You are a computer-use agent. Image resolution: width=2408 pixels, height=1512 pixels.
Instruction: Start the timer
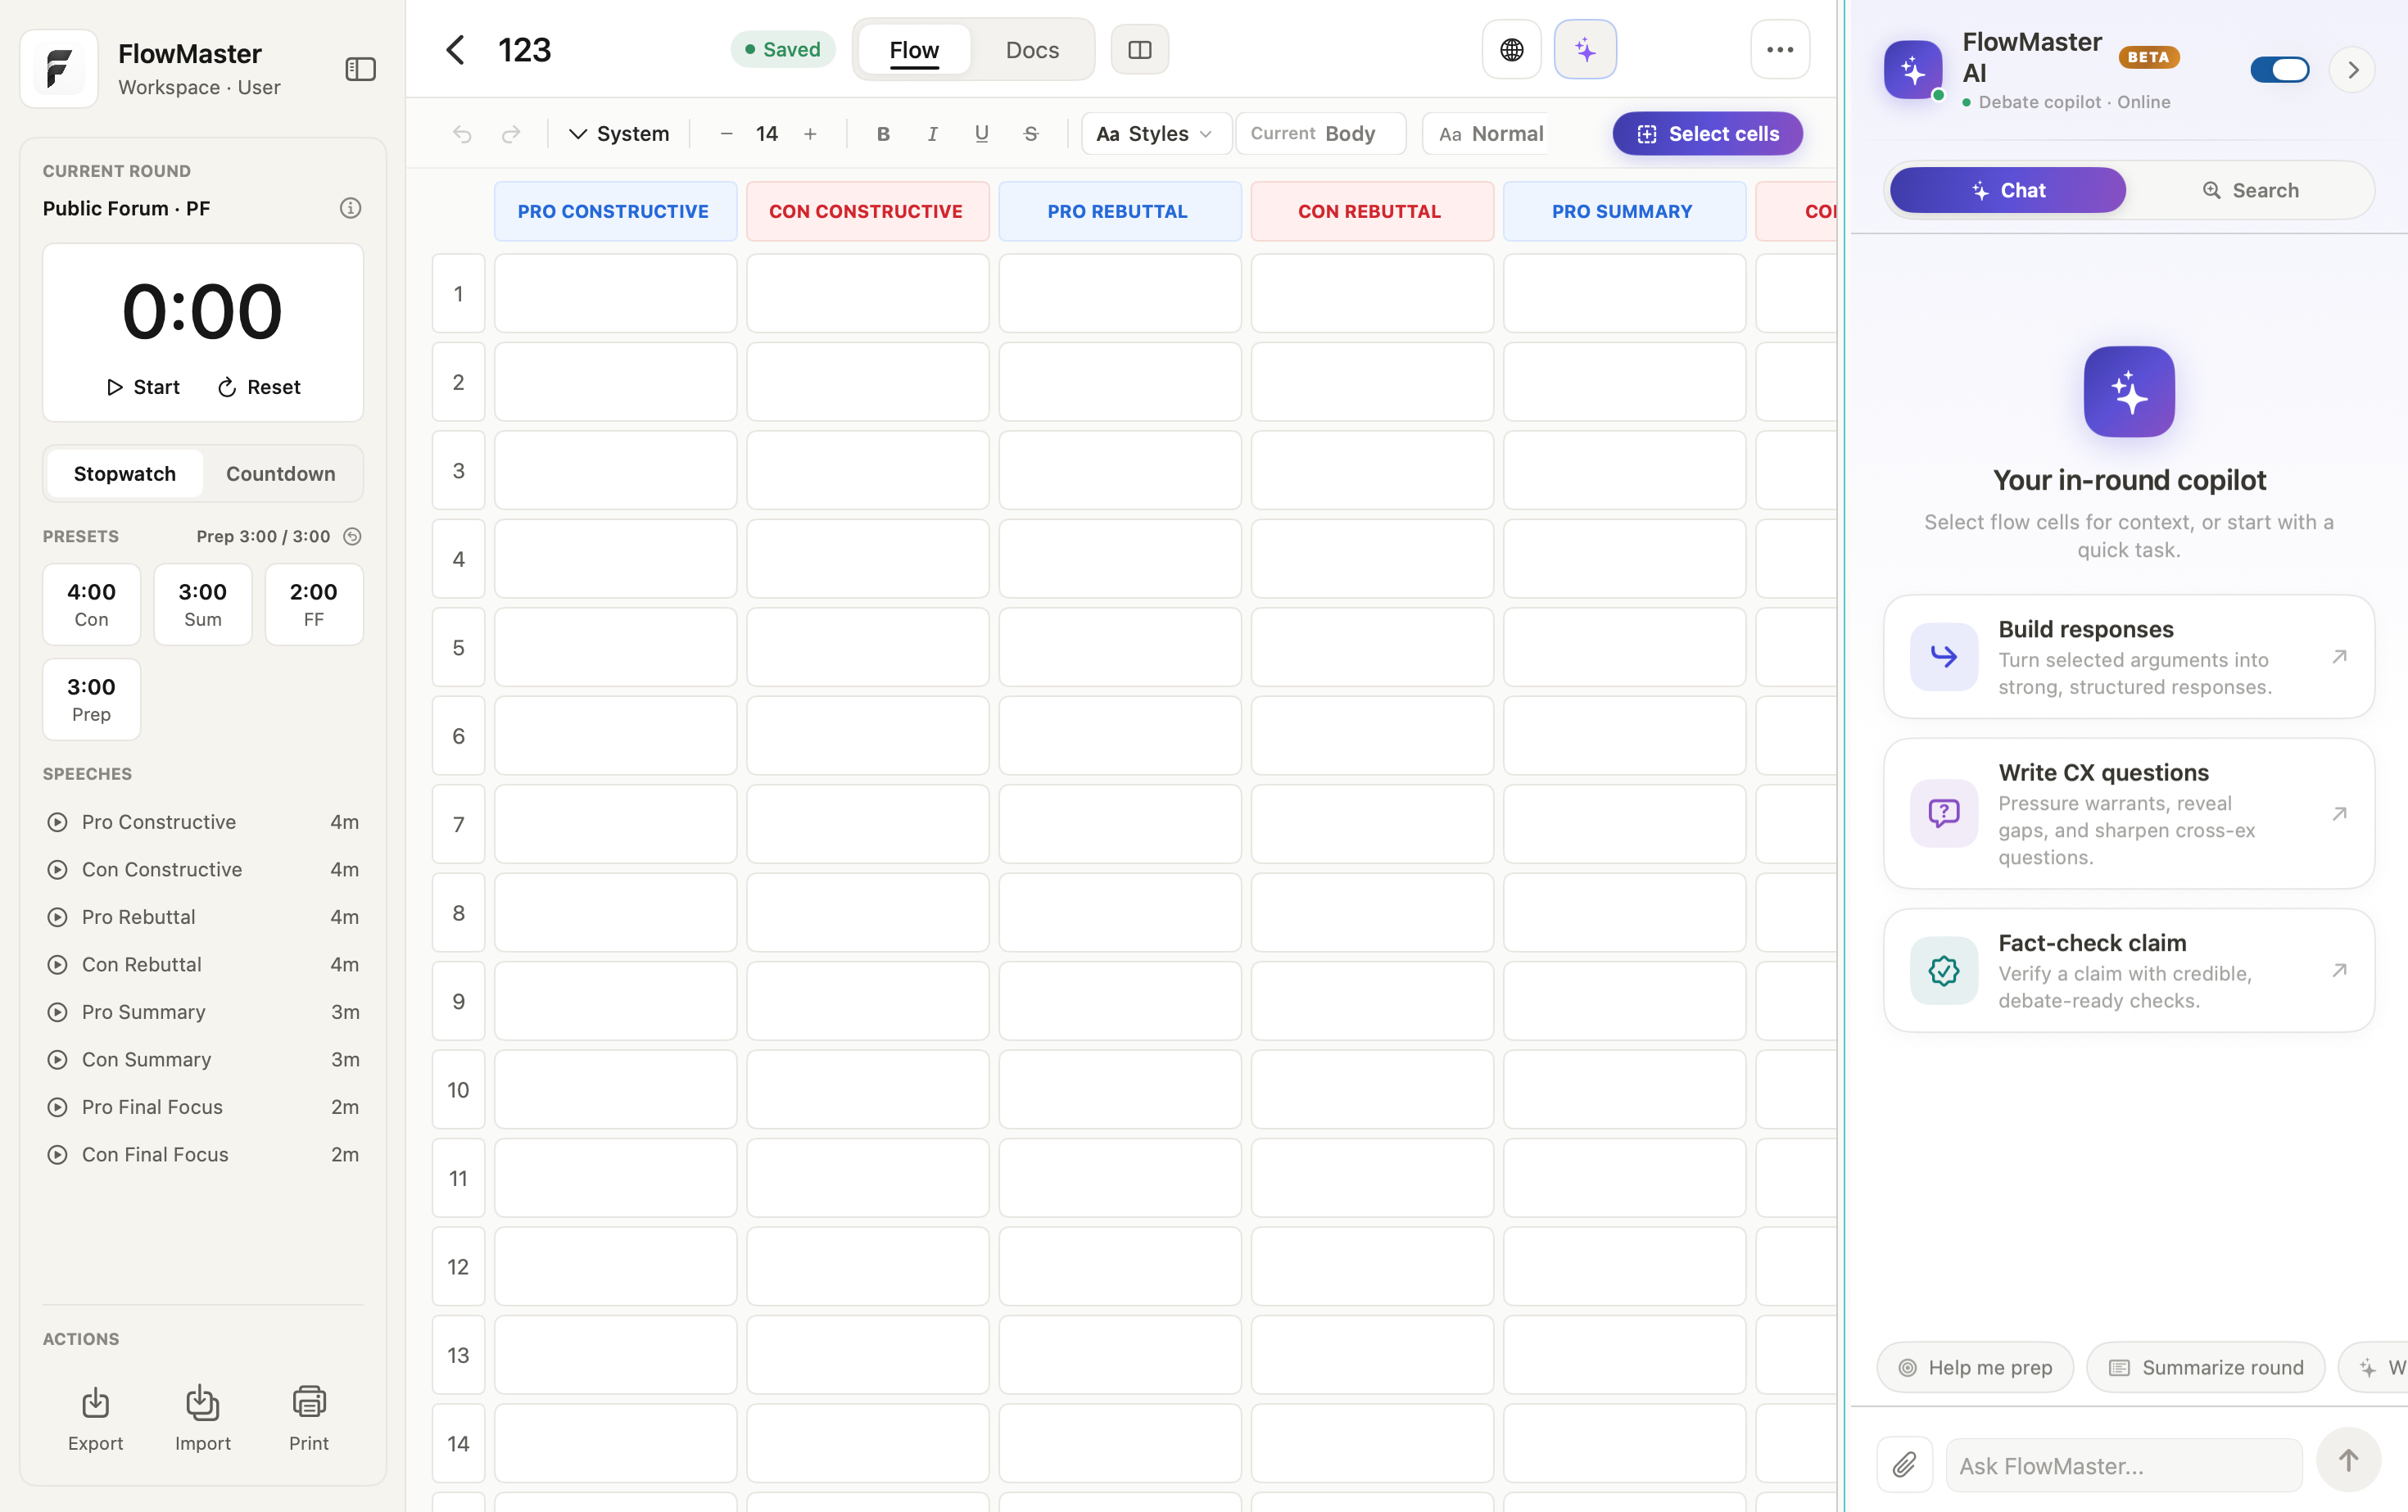point(143,388)
